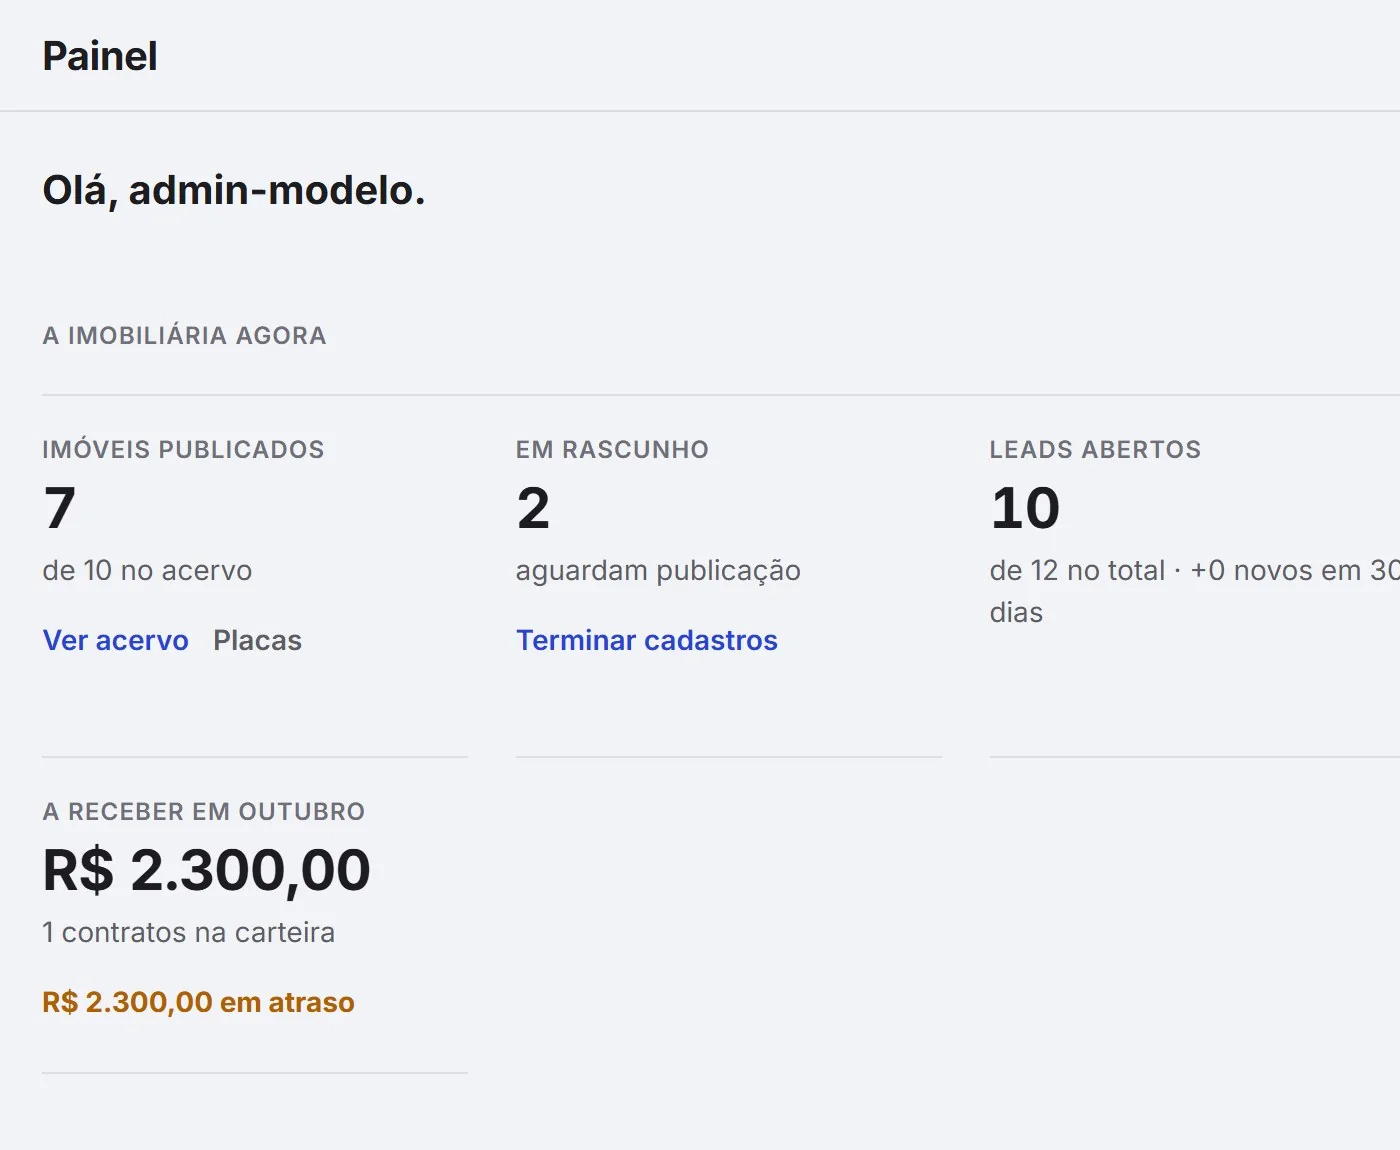Click the published properties count '7'
Viewport: 1400px width, 1150px height.
(59, 508)
